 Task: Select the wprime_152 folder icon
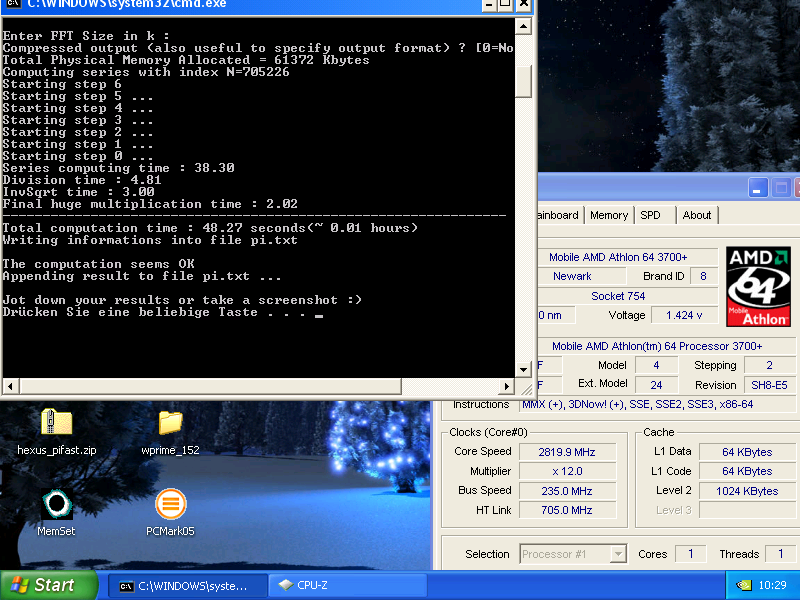click(x=170, y=422)
